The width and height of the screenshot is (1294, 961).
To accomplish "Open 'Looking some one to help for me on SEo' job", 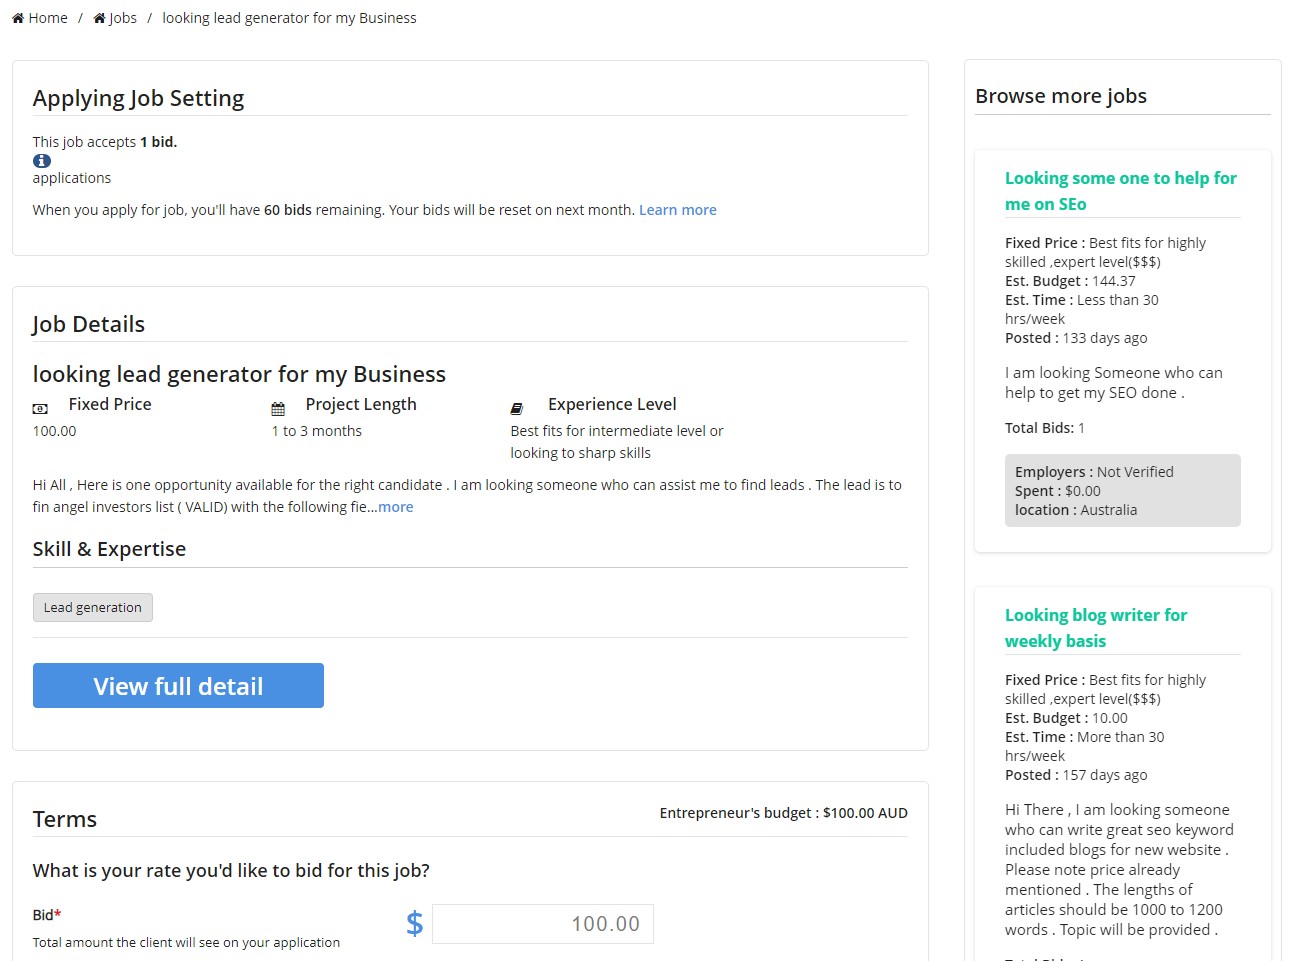I will [x=1120, y=190].
